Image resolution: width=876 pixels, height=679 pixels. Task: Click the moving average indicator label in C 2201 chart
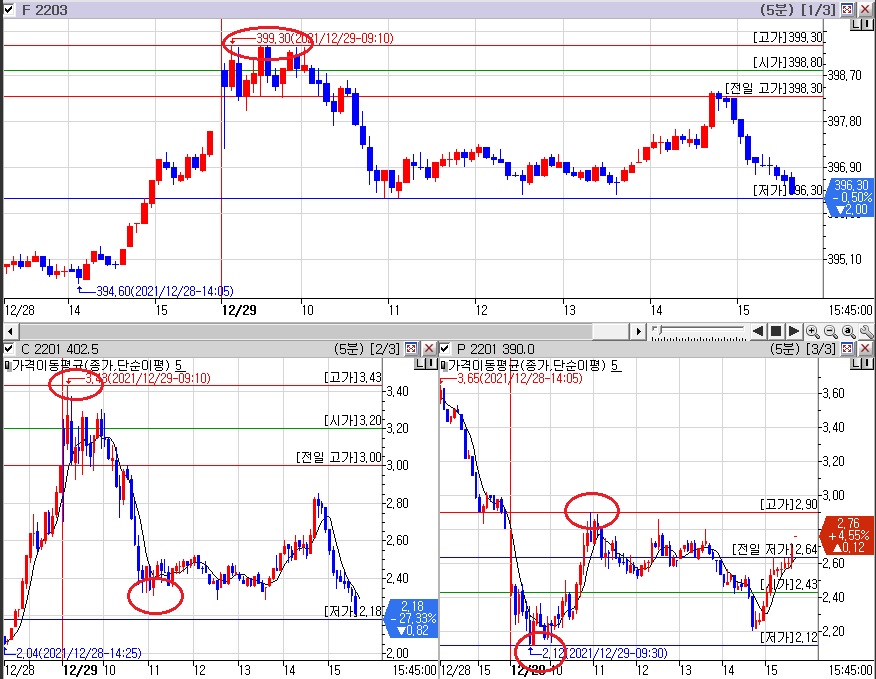(91, 365)
